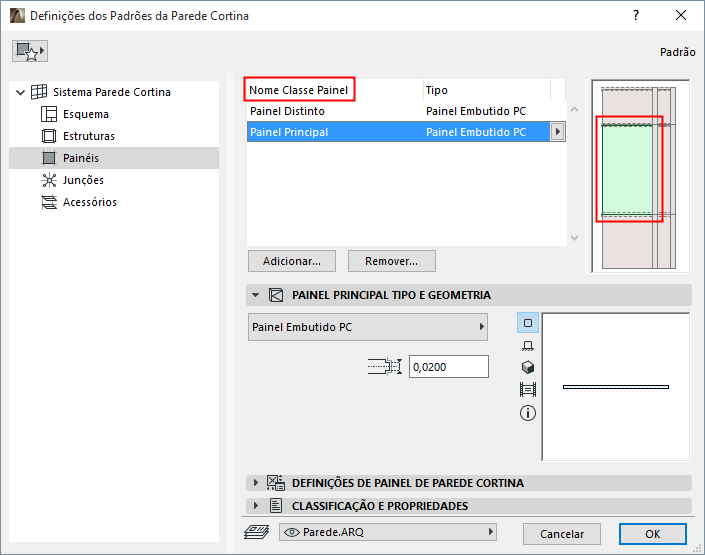Go to the Junções page
705x555 pixels.
pos(83,180)
